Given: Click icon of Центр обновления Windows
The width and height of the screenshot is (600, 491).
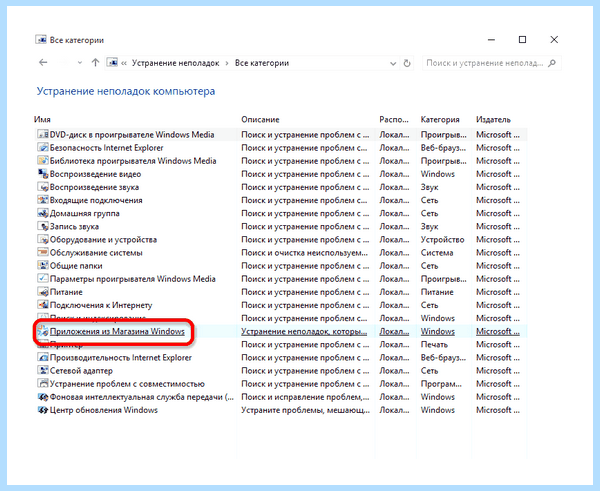Looking at the screenshot, I should click(43, 409).
